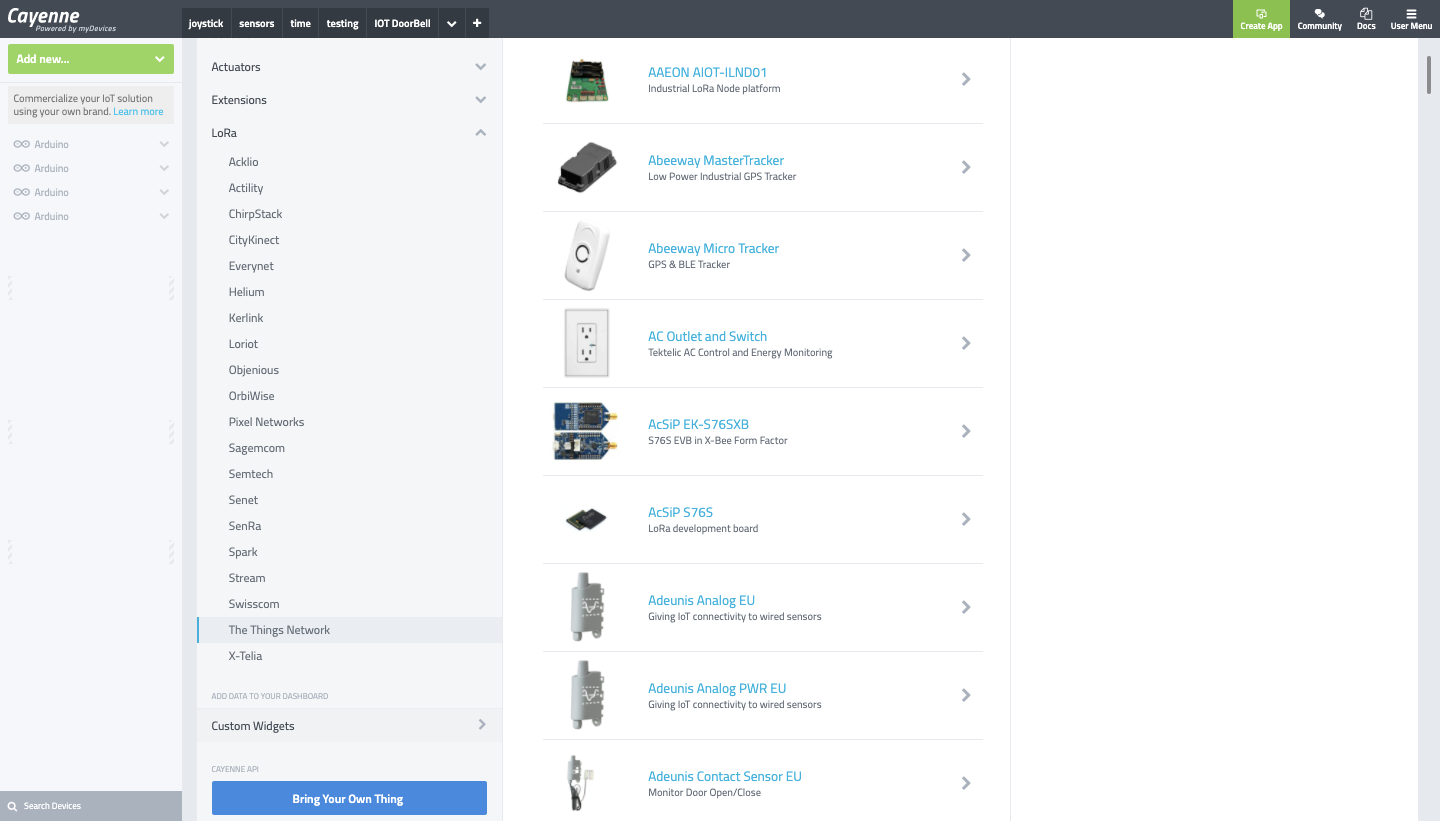The width and height of the screenshot is (1440, 821).
Task: Click Bring Your Own Thing button
Action: tap(349, 799)
